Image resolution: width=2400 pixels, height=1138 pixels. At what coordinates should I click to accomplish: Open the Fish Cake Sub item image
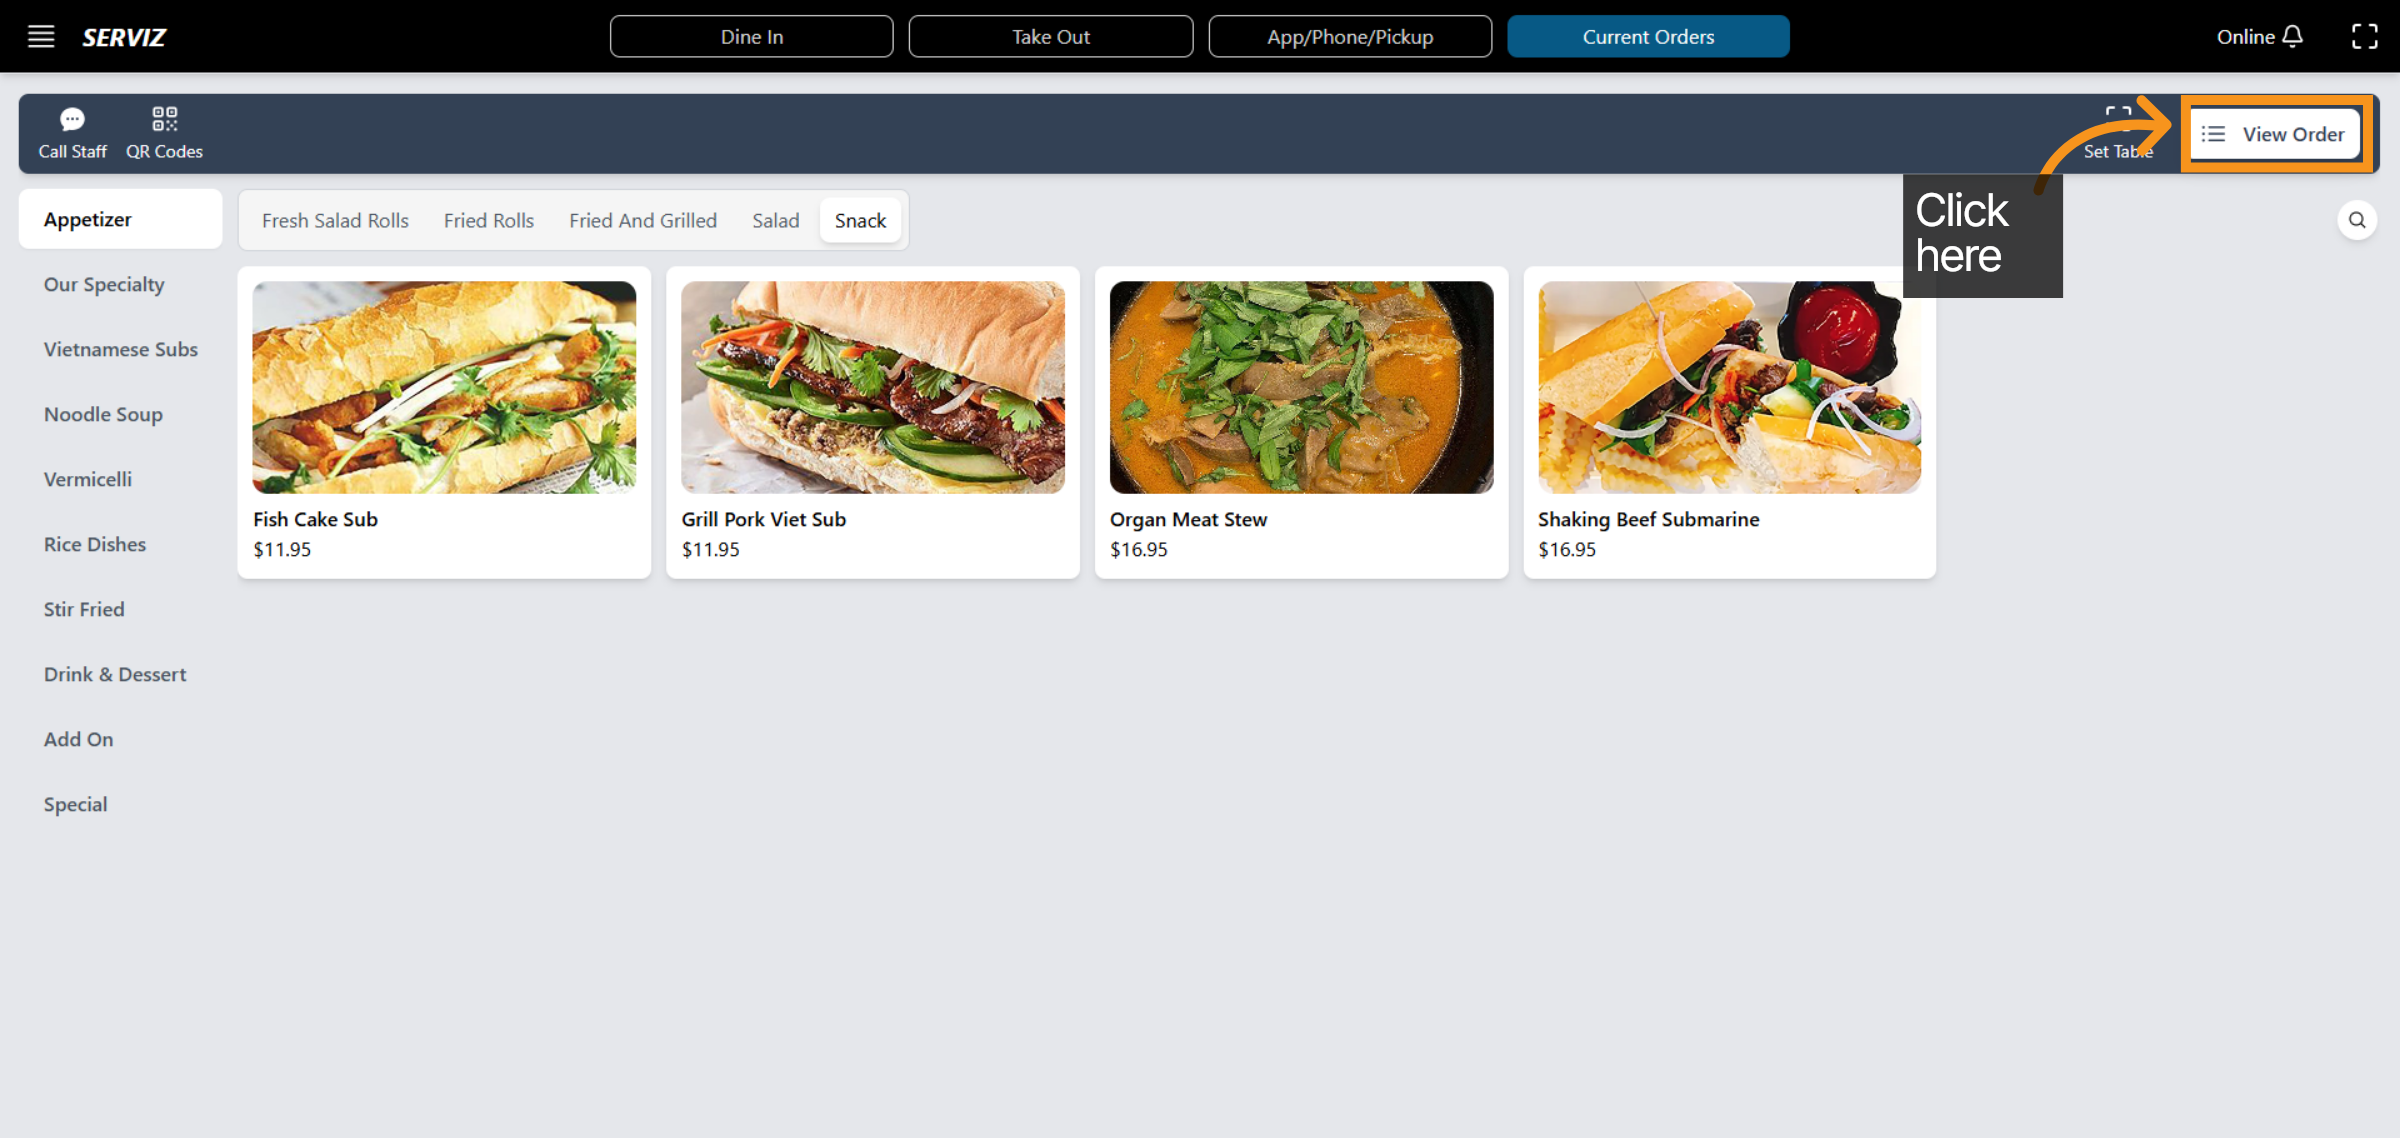[443, 386]
